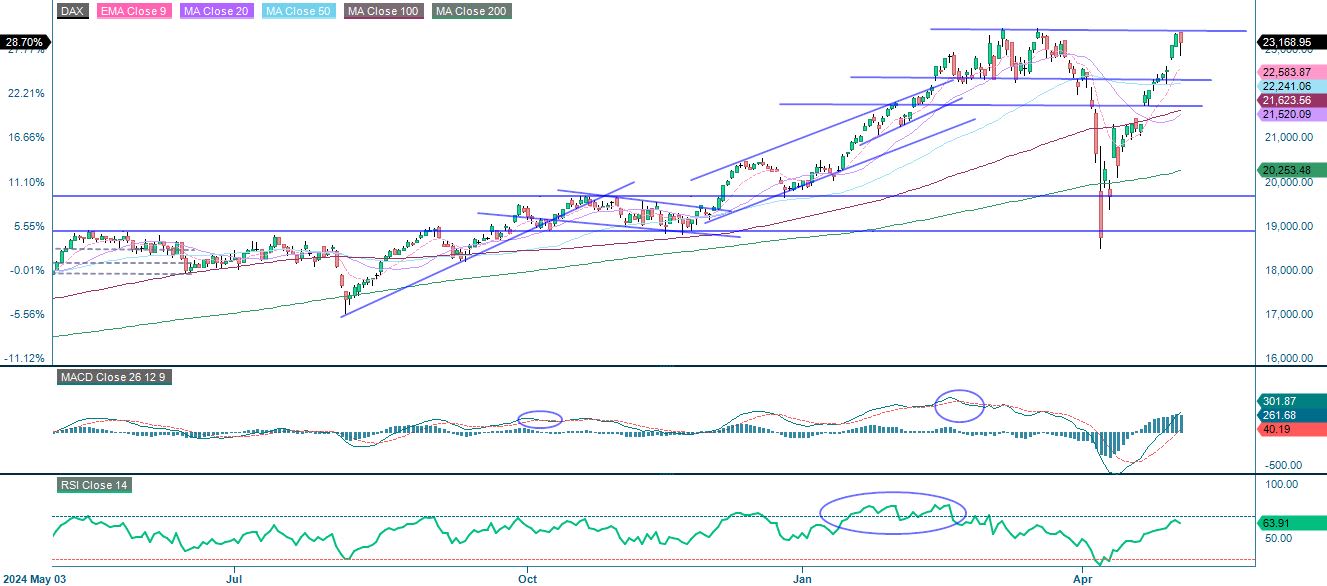Click the -0.01% percent axis label
The image size is (1327, 586).
pos(27,270)
